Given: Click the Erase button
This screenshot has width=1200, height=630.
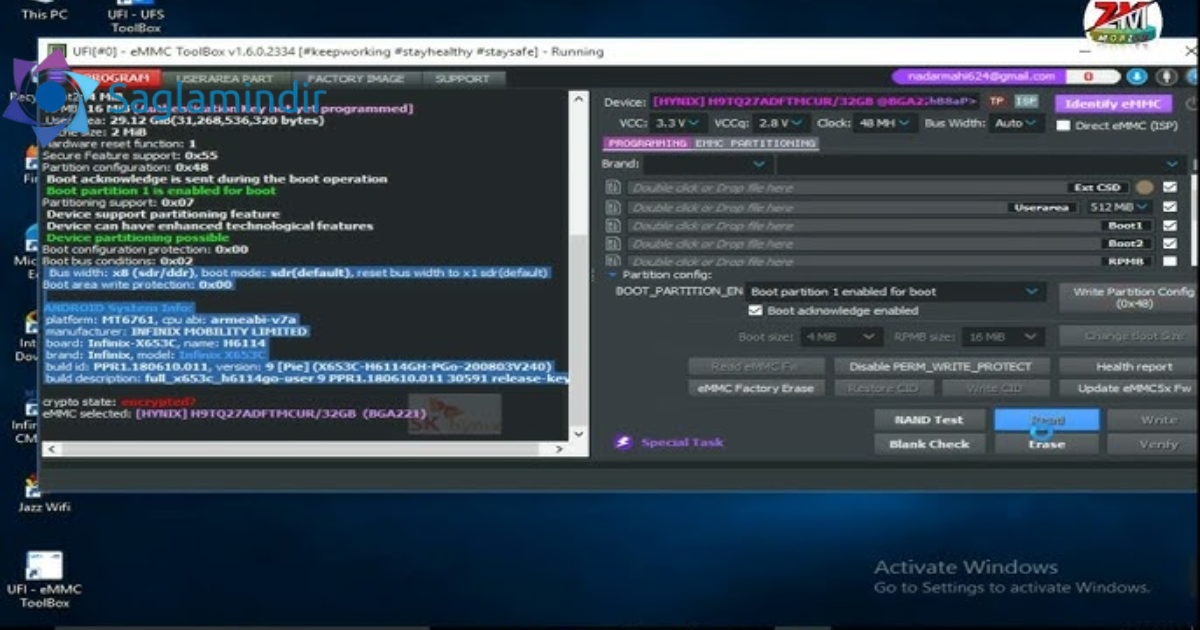Looking at the screenshot, I should tap(1046, 444).
